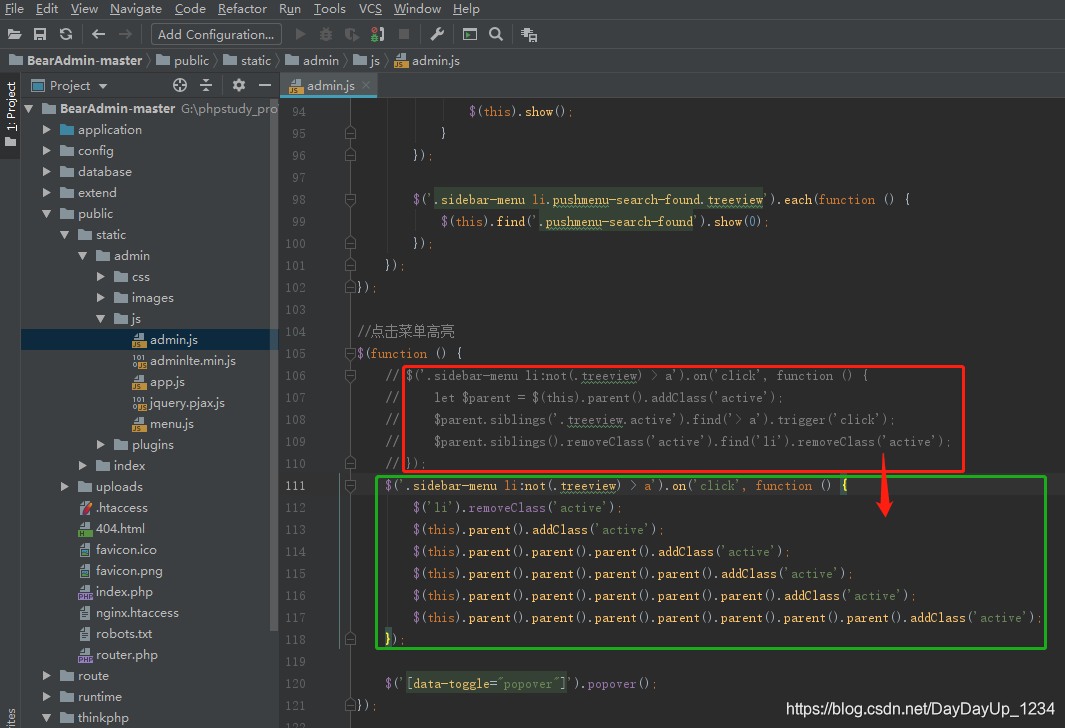Image resolution: width=1065 pixels, height=728 pixels.
Task: Open Settings via the wrench icon
Action: coord(437,34)
